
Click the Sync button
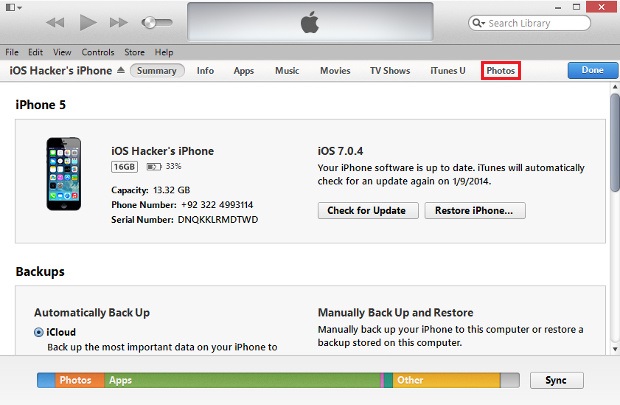[556, 380]
